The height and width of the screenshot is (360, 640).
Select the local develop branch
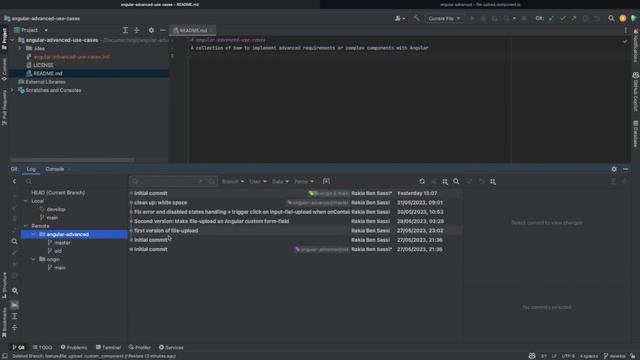tap(56, 209)
